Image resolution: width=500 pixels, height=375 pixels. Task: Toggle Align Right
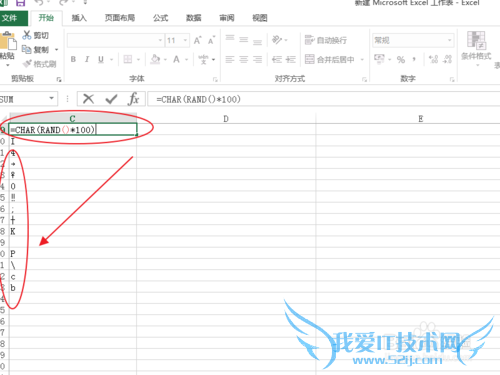[257, 60]
